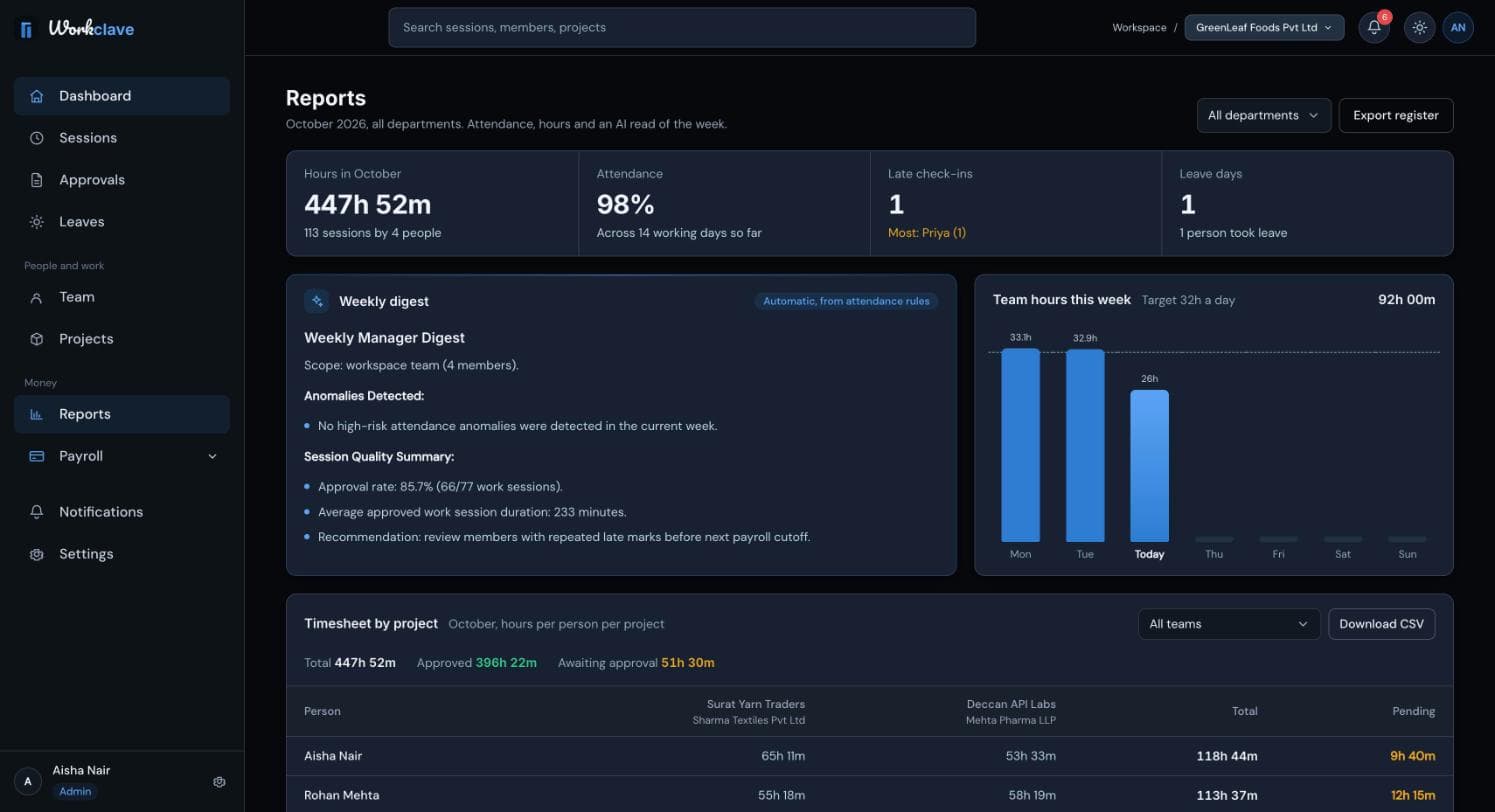Open the Approvals page
This screenshot has width=1495, height=812.
[122, 180]
